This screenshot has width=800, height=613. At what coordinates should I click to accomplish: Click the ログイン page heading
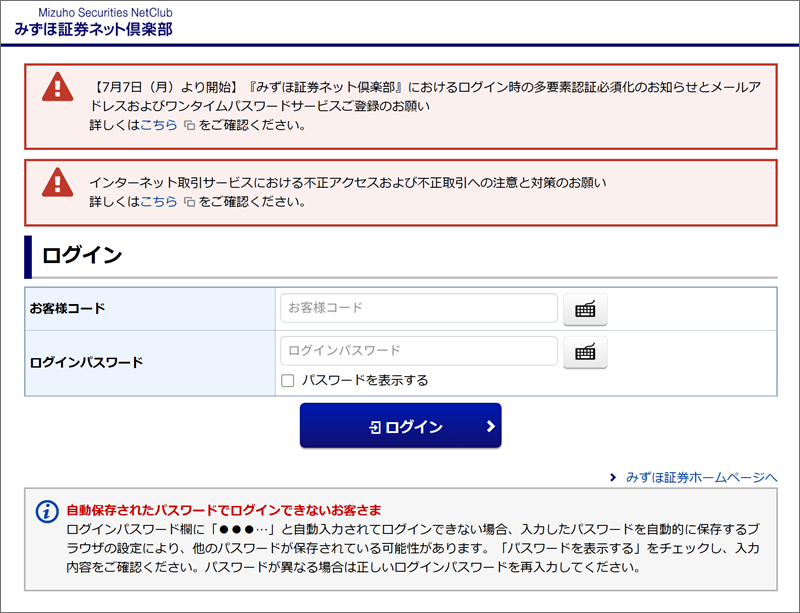point(82,255)
